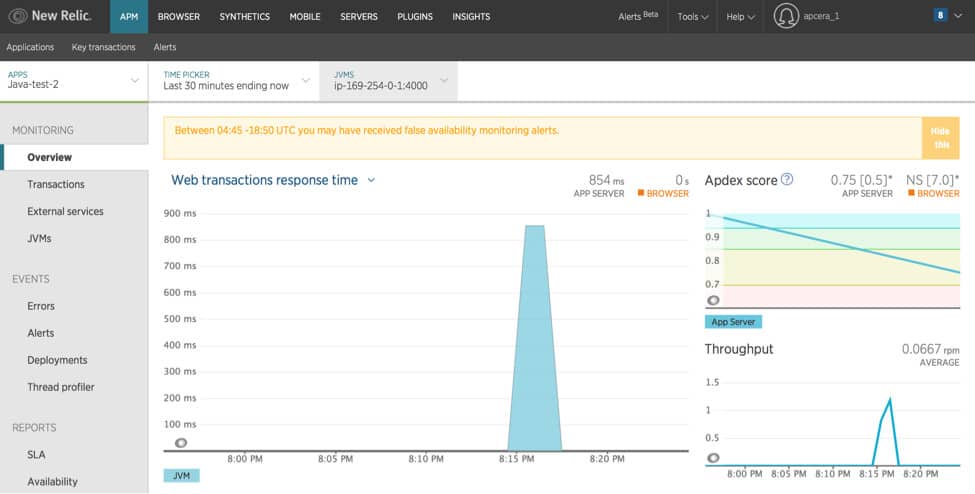Open the Web transactions response time chevron
The image size is (975, 494).
[x=371, y=180]
